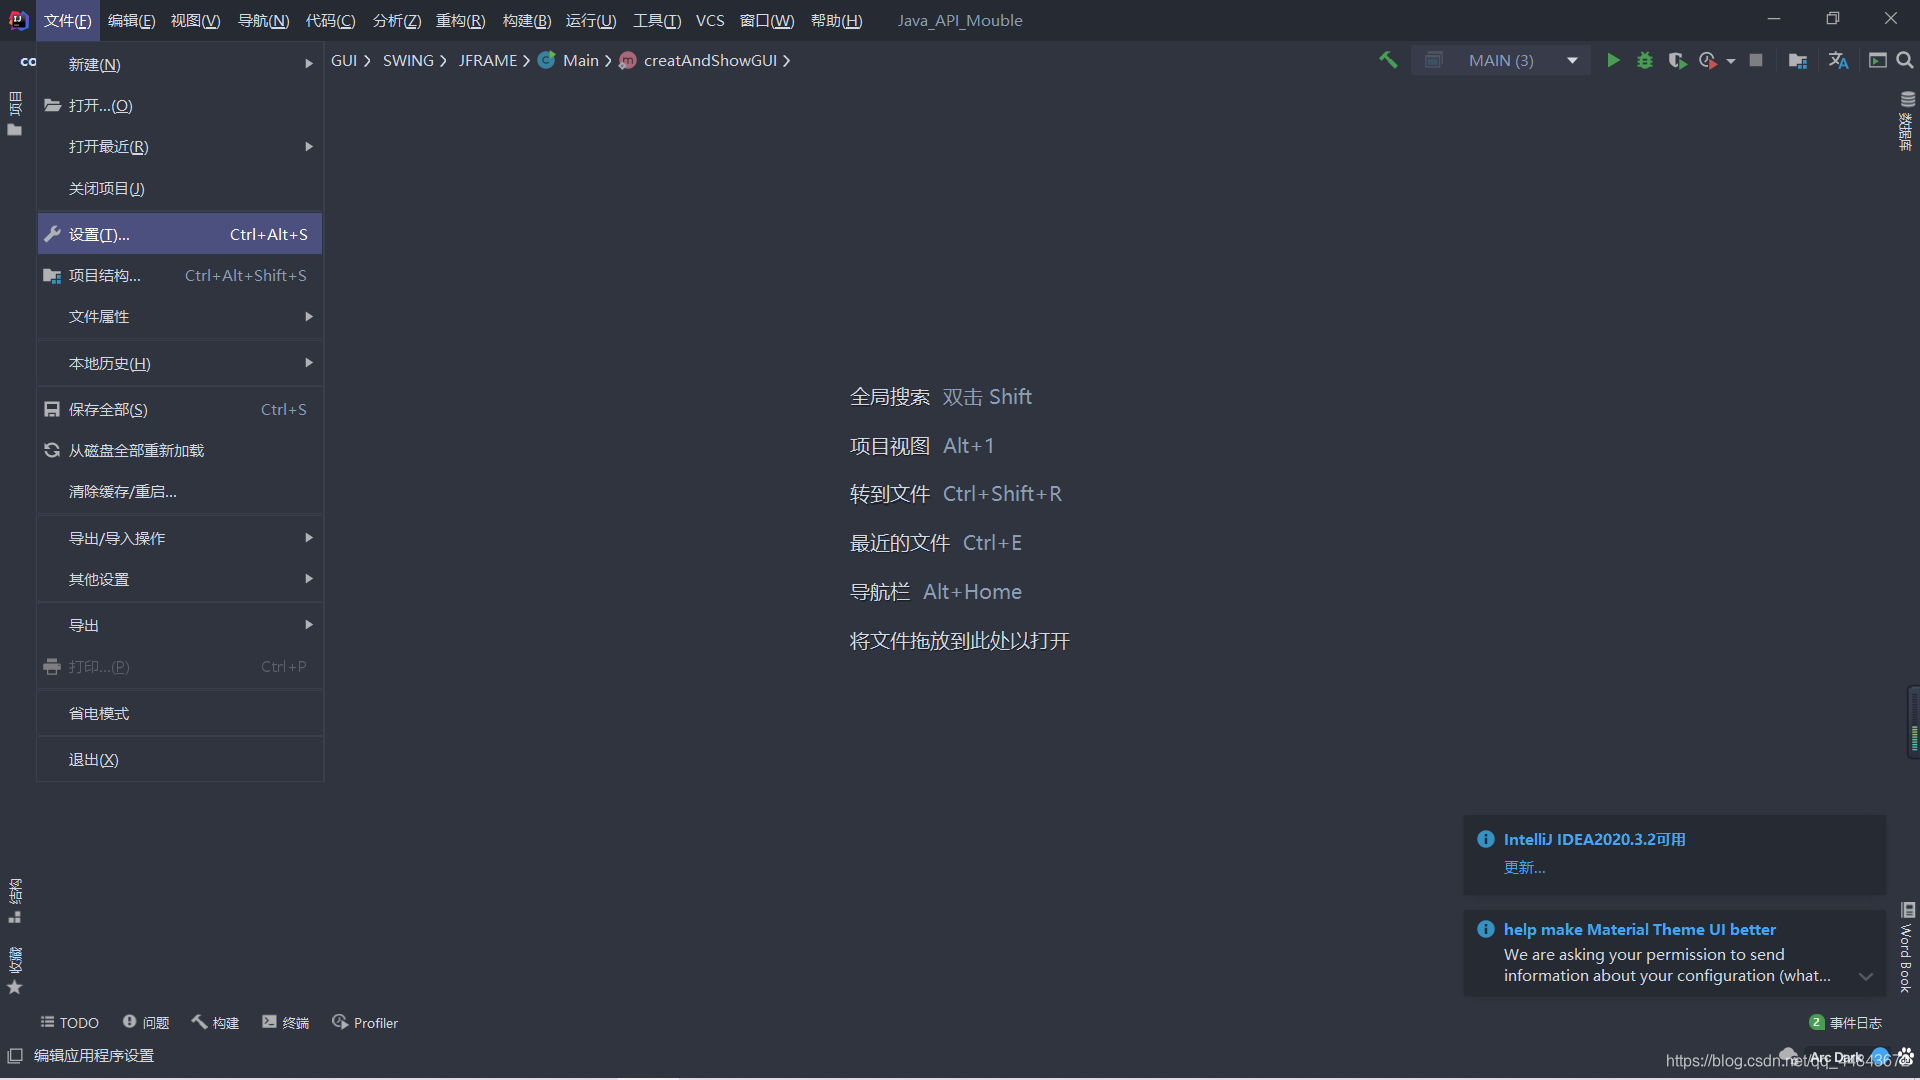This screenshot has width=1920, height=1080.
Task: Expand the 其他设置 submenu
Action: pyautogui.click(x=180, y=579)
